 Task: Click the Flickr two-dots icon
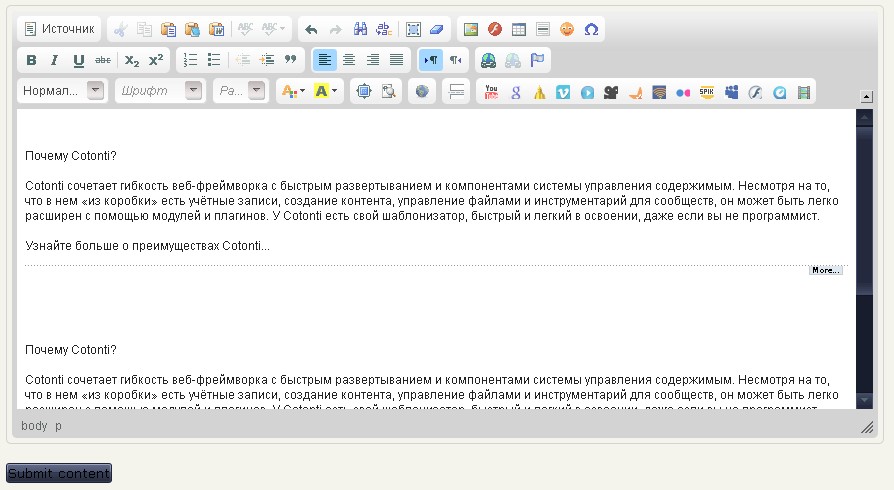[x=683, y=92]
